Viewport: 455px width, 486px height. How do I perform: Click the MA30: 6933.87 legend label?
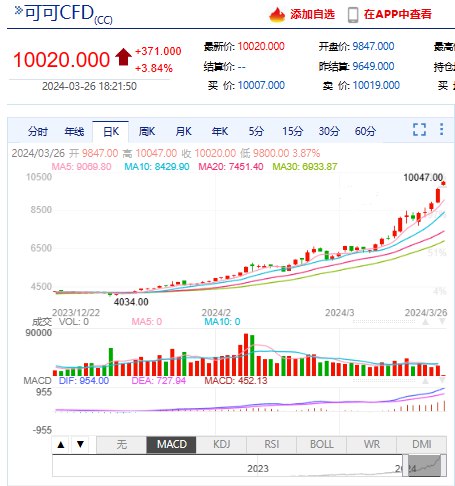[305, 166]
